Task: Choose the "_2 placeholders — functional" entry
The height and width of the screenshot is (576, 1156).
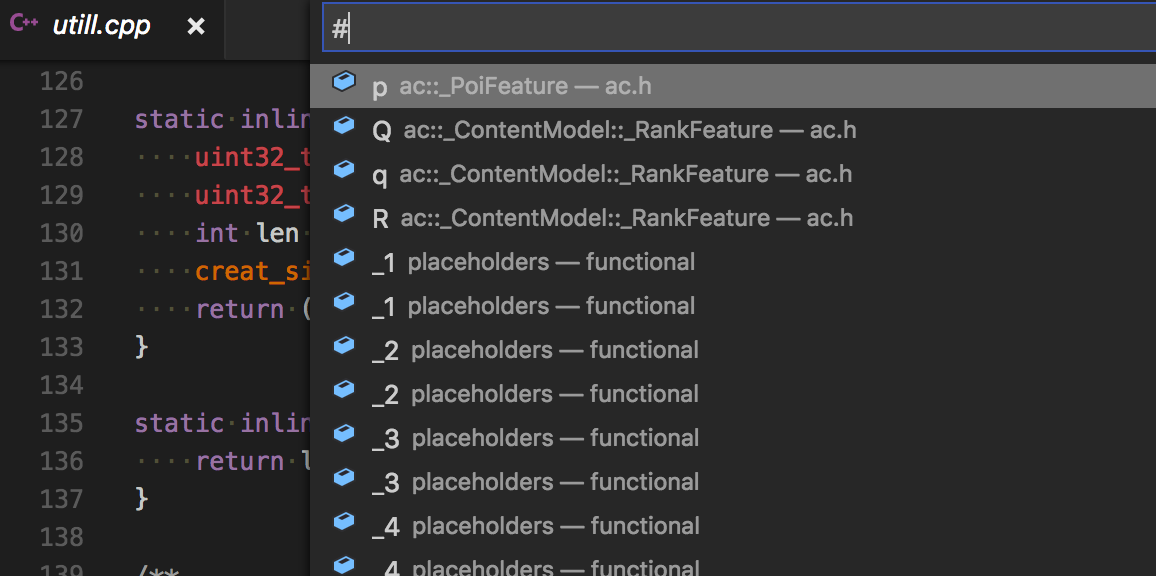Action: click(530, 349)
